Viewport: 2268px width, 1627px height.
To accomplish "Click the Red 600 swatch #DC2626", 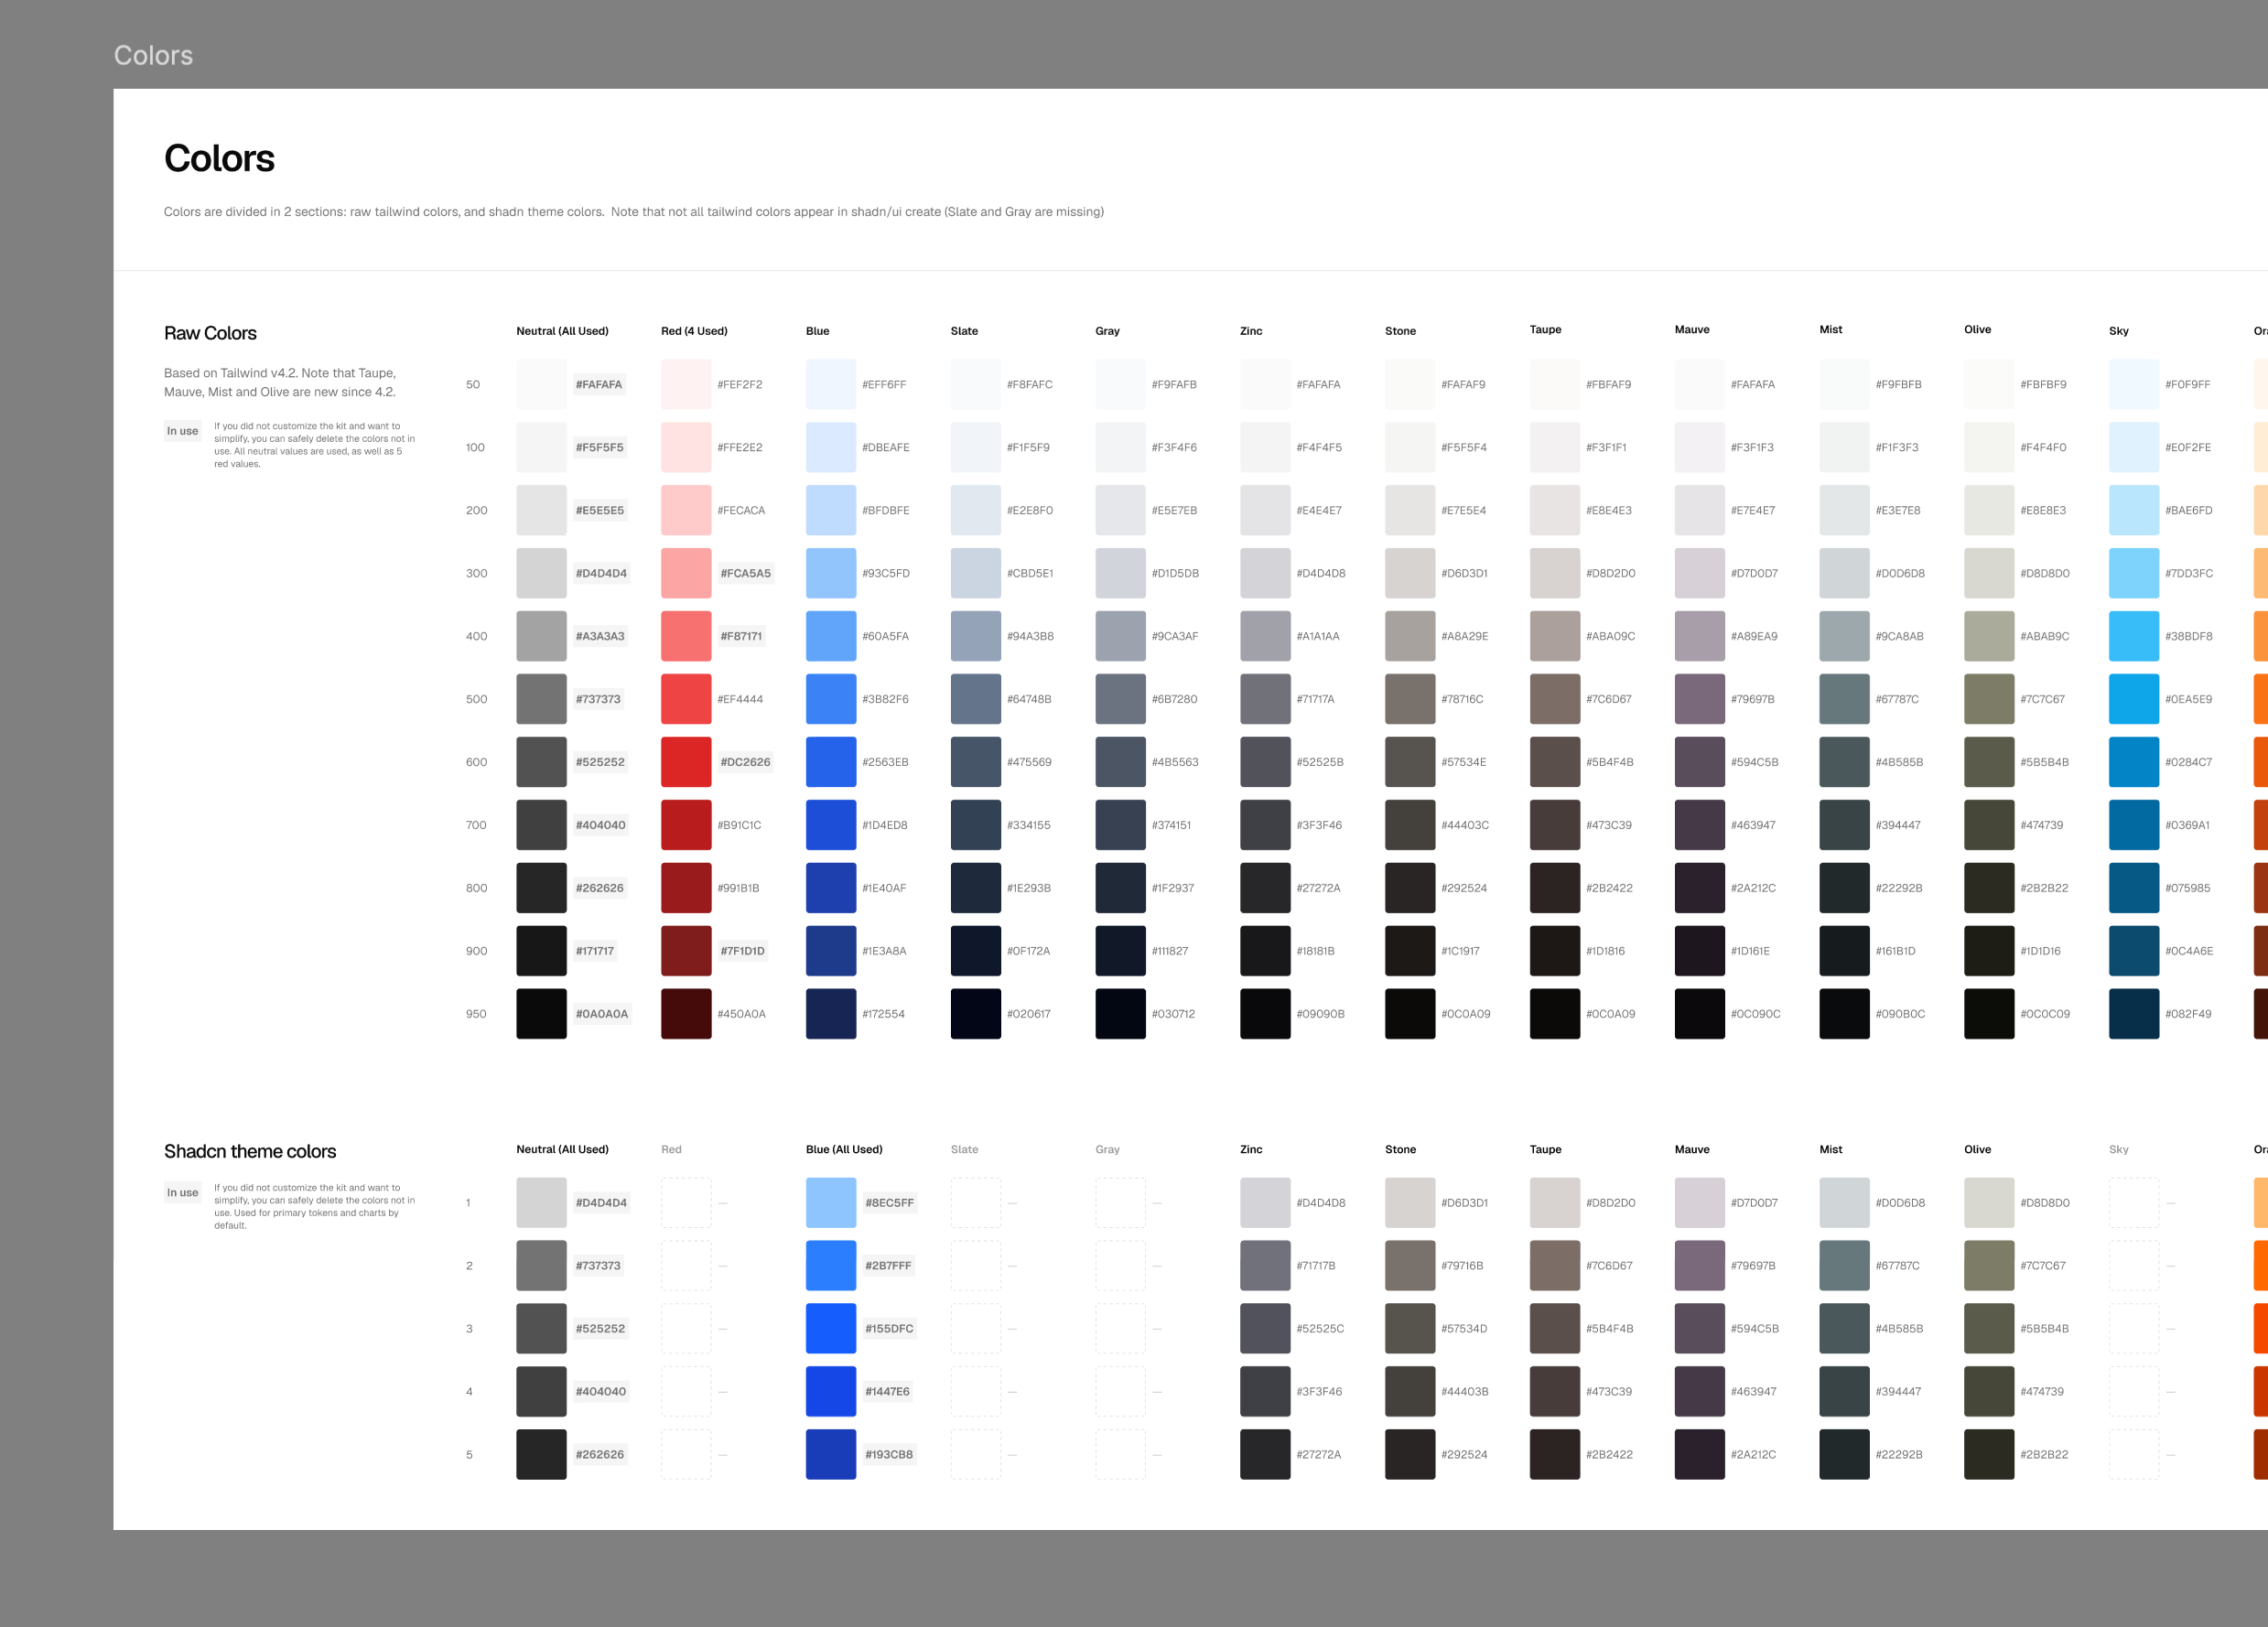I will pyautogui.click(x=686, y=761).
